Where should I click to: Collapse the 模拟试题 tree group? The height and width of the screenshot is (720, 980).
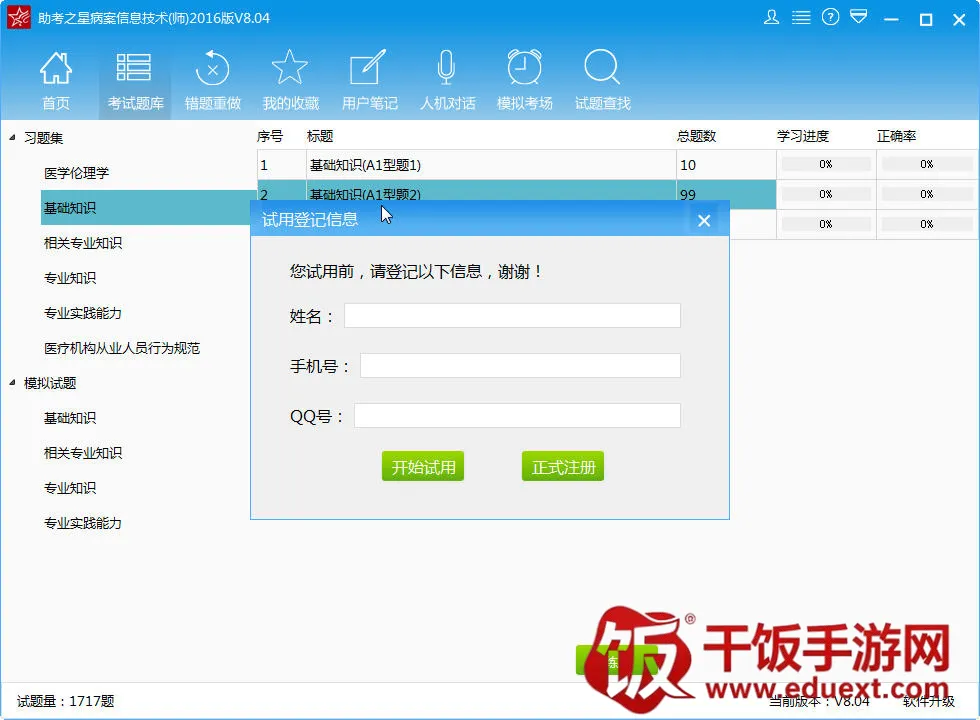[x=12, y=382]
